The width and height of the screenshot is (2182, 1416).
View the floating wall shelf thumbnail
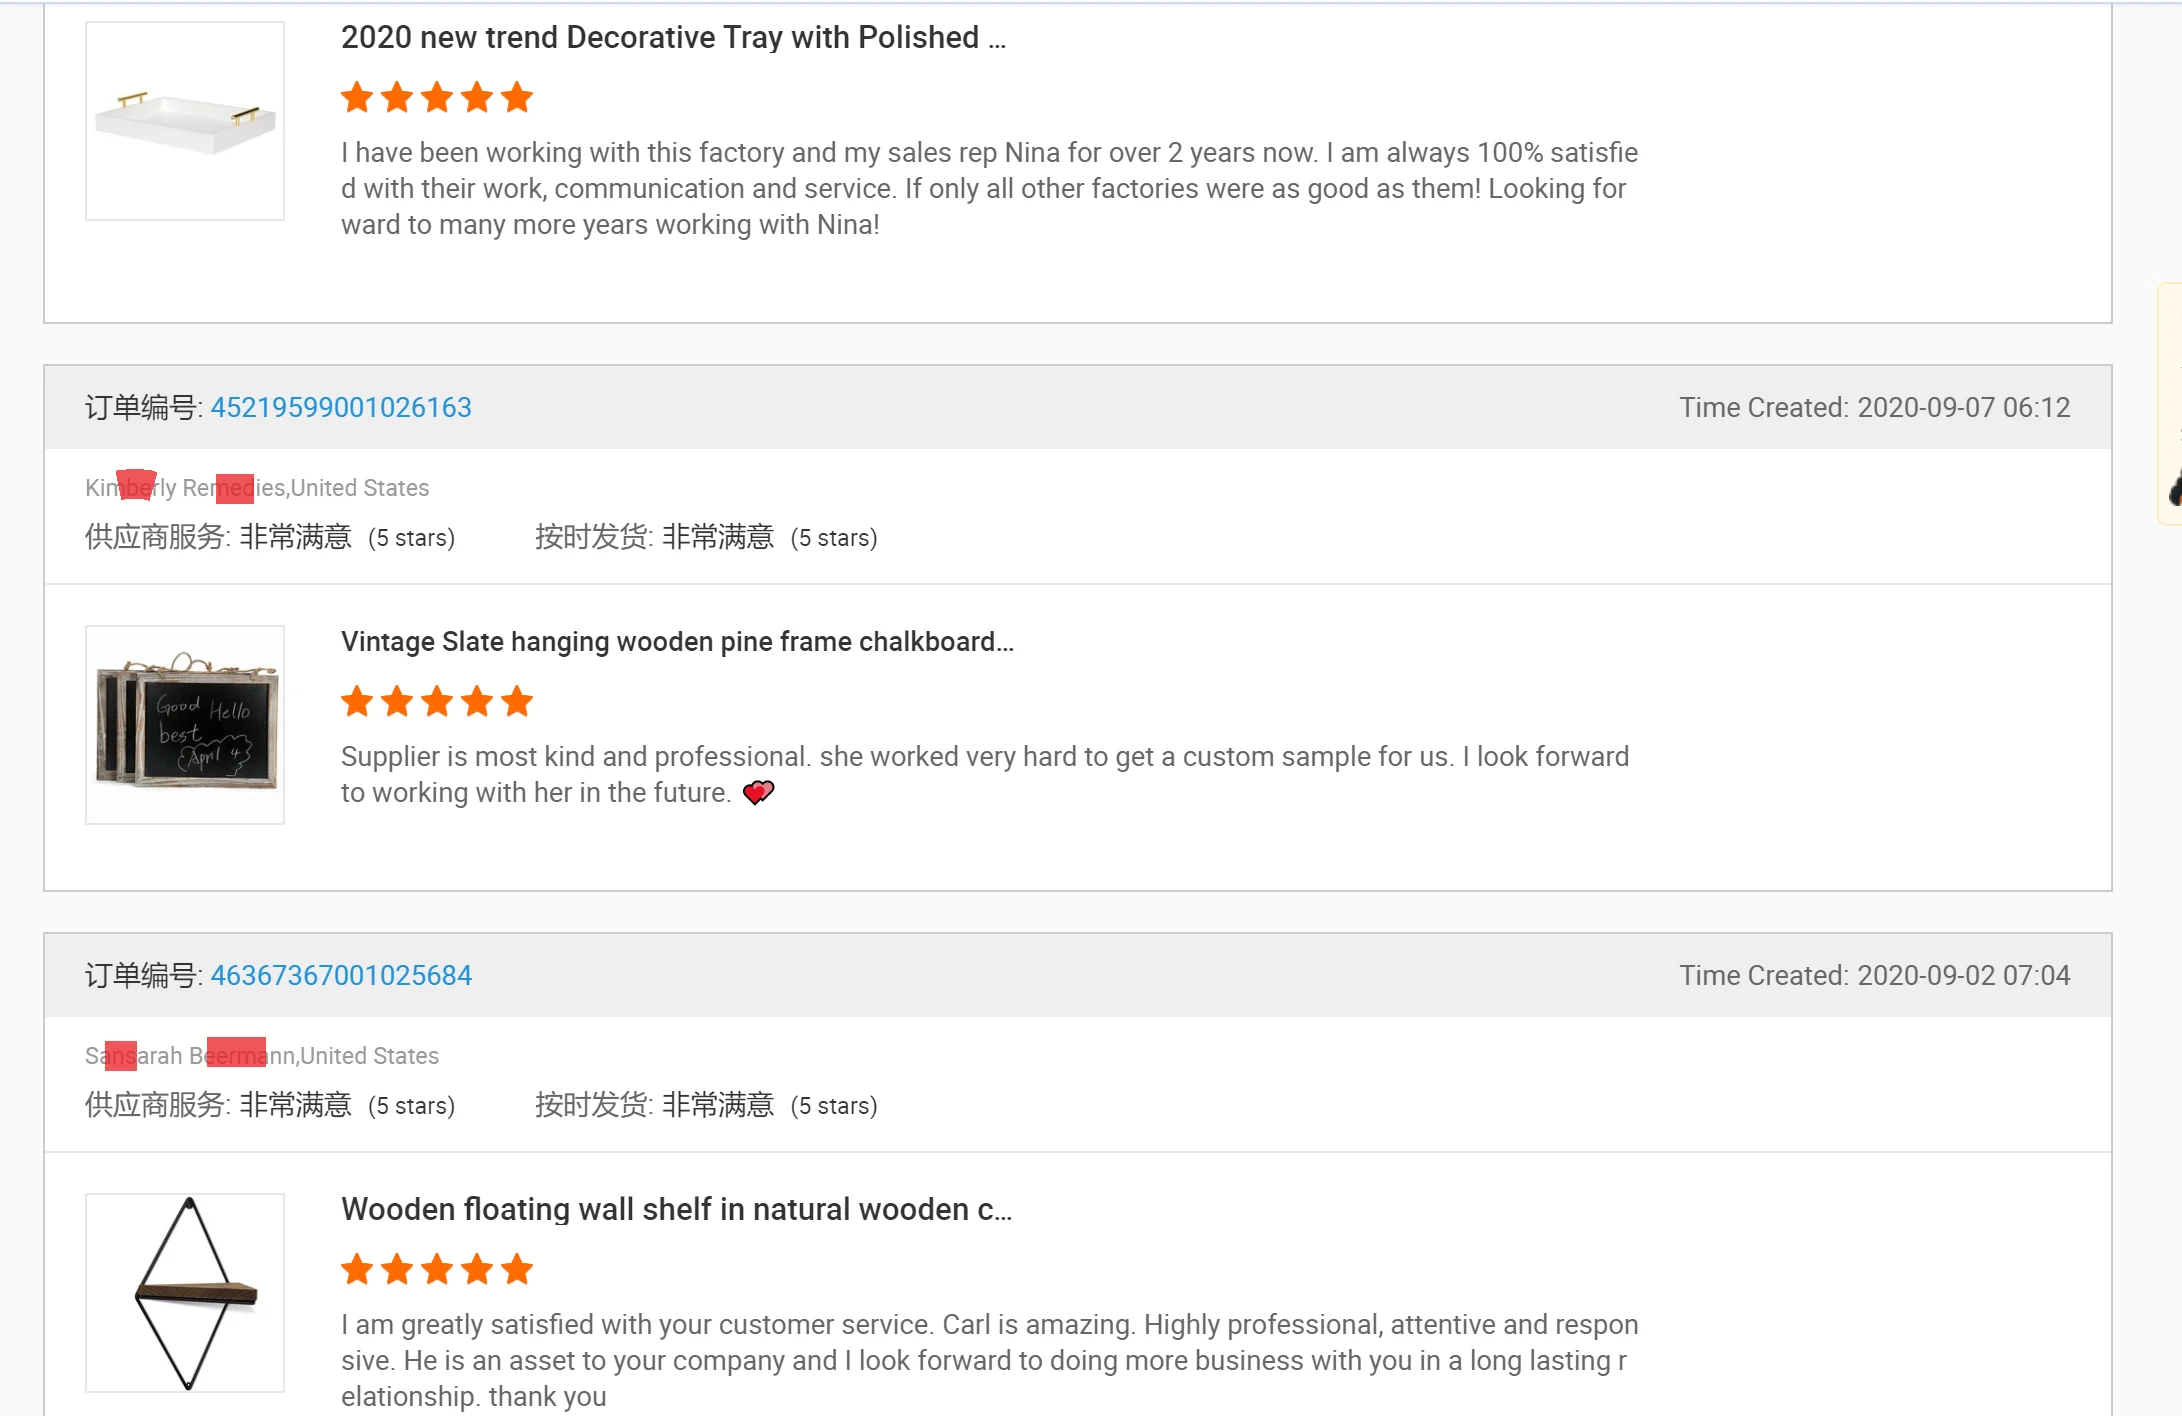185,1292
